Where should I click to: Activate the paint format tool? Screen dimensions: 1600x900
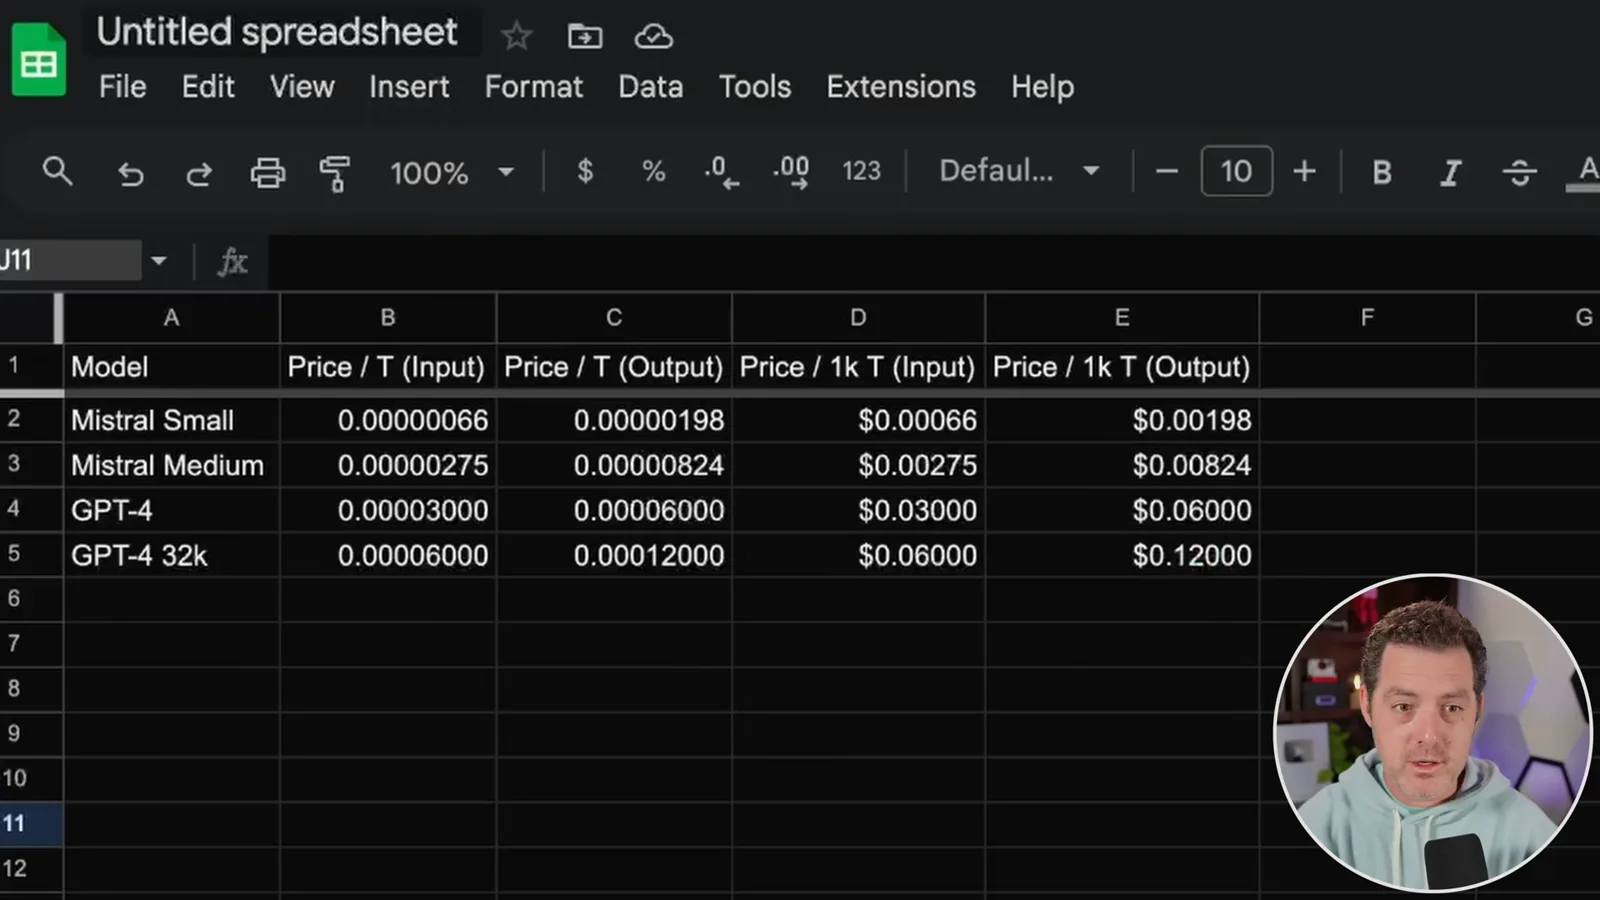335,173
